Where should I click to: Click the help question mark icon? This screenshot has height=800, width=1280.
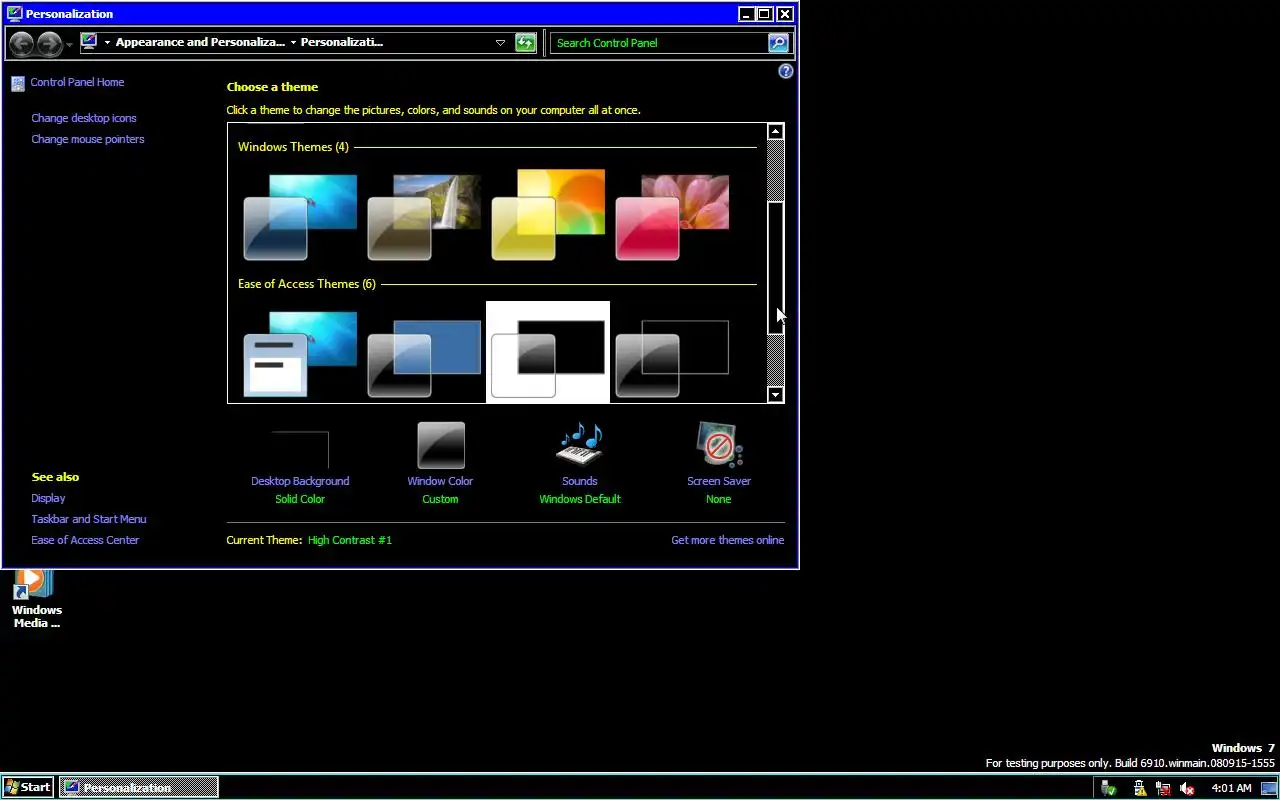[x=786, y=71]
